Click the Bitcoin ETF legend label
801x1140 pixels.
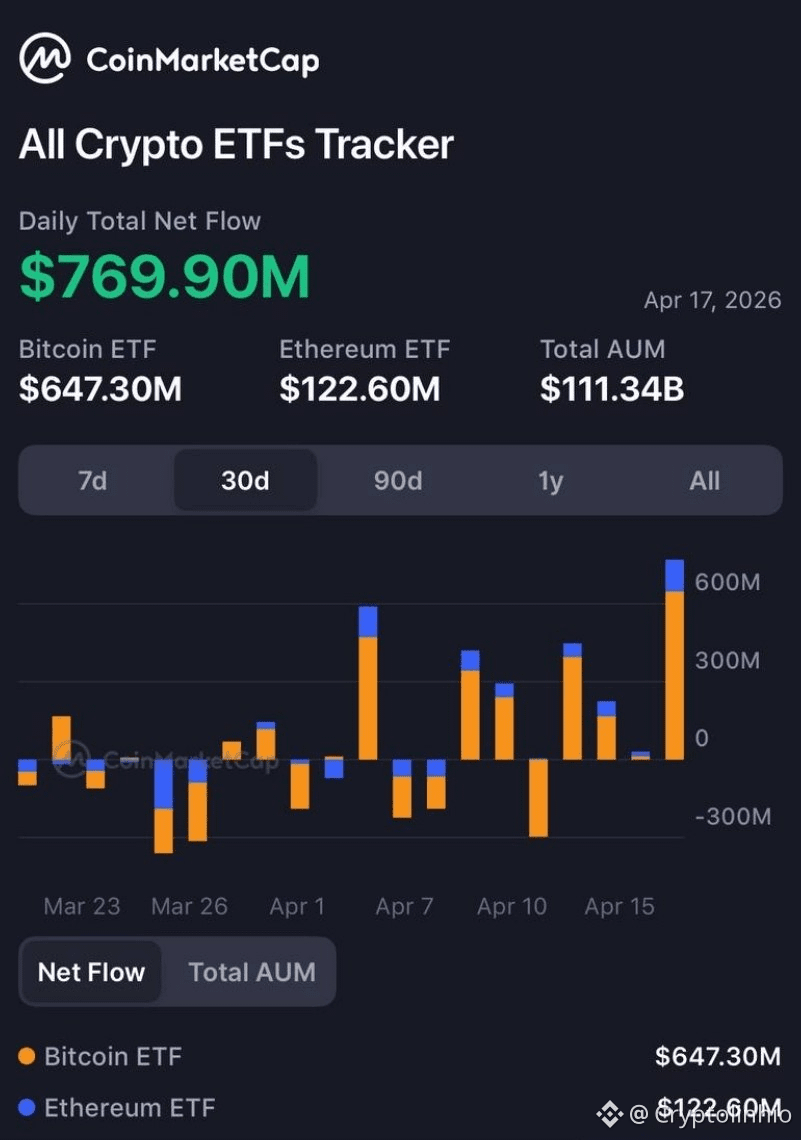tap(113, 1056)
